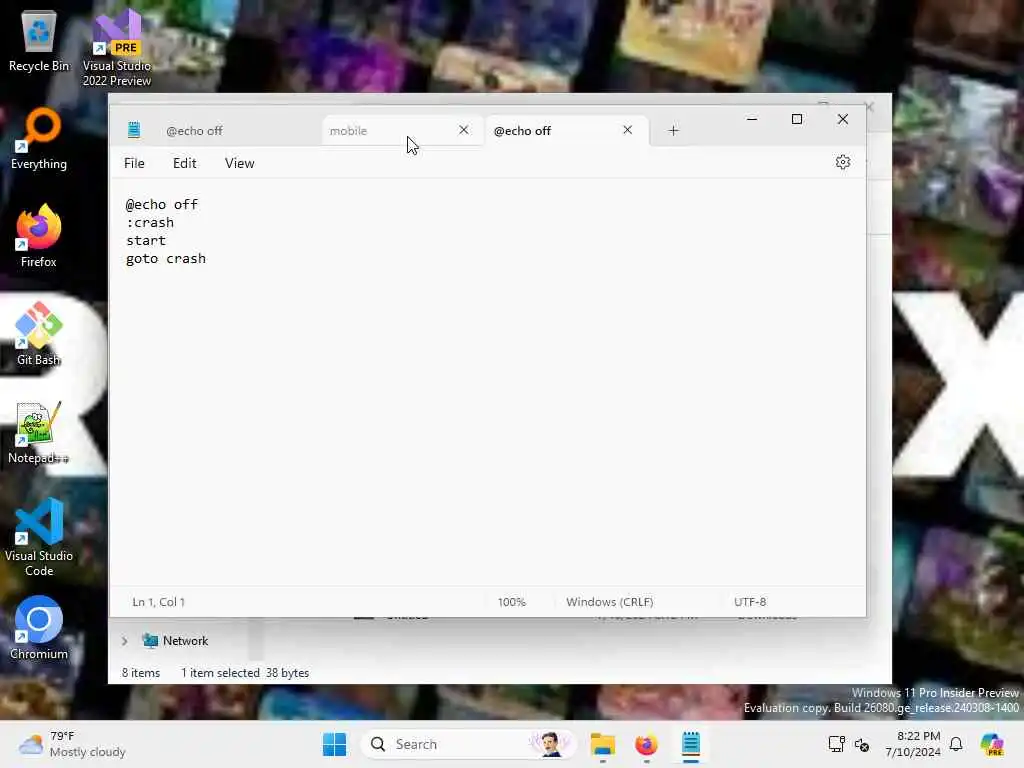
Task: Minimize the Notepad window
Action: click(x=752, y=119)
